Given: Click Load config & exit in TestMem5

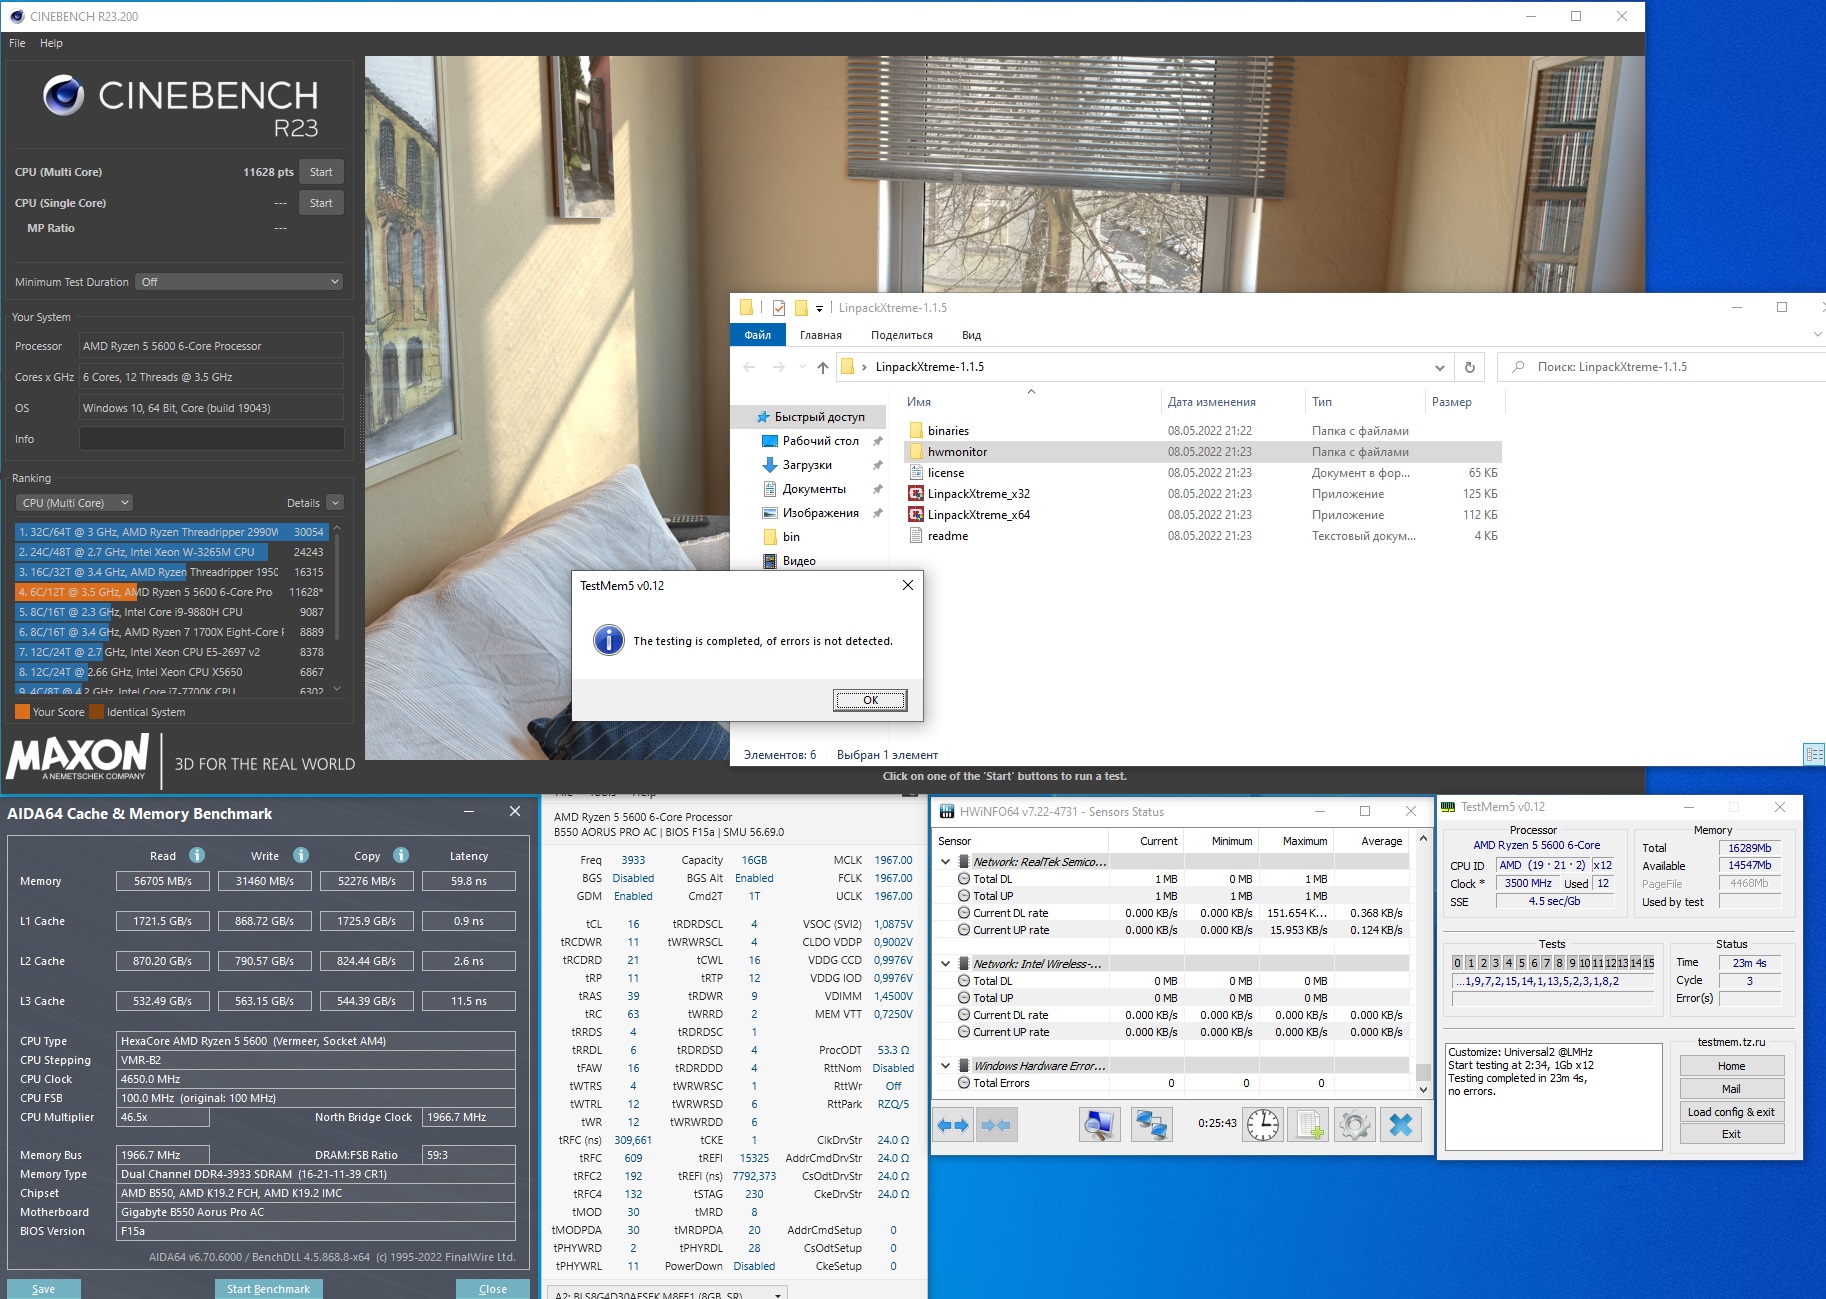Looking at the screenshot, I should click(1731, 1112).
